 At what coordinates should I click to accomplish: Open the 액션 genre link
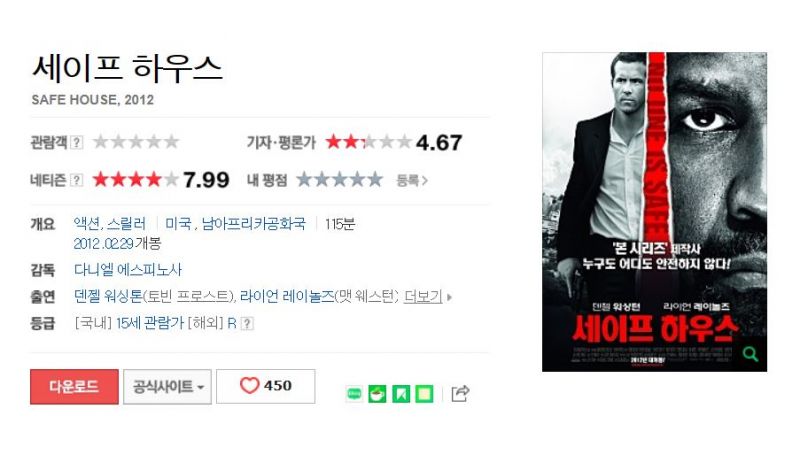pyautogui.click(x=88, y=223)
